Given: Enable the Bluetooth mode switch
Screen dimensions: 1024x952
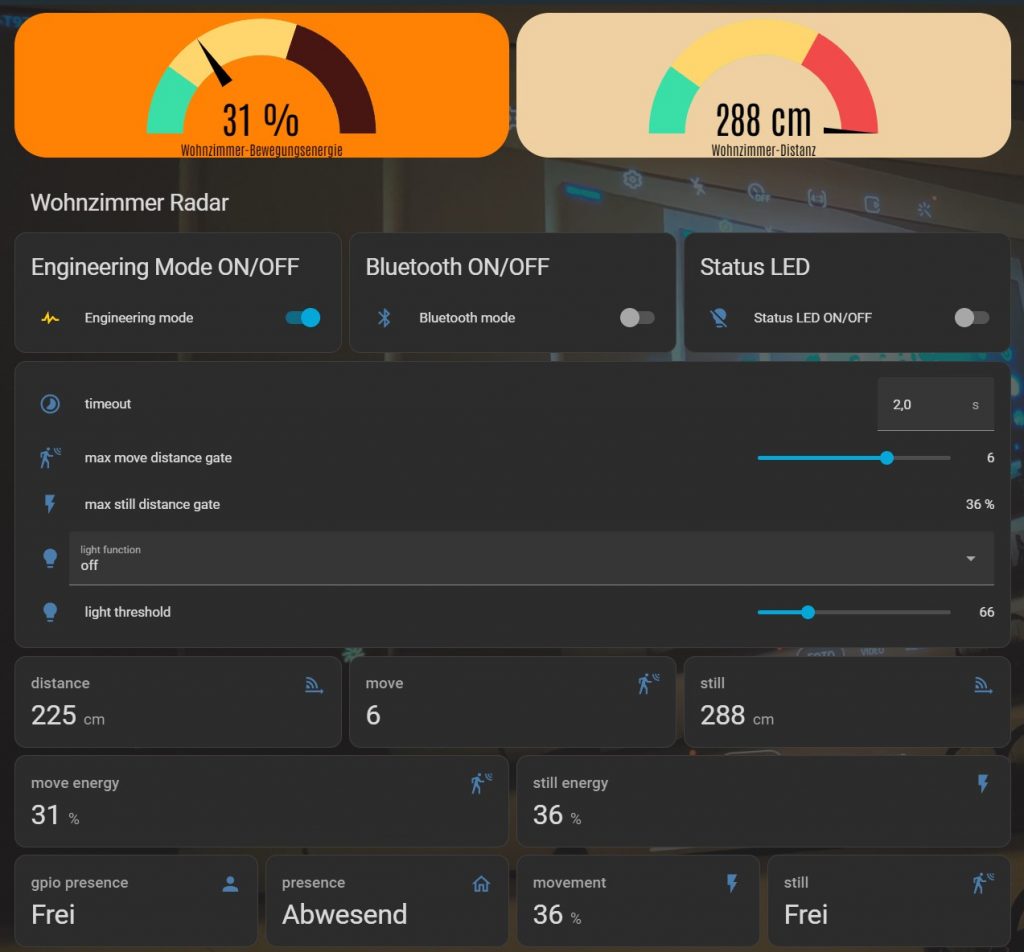Looking at the screenshot, I should pos(637,318).
